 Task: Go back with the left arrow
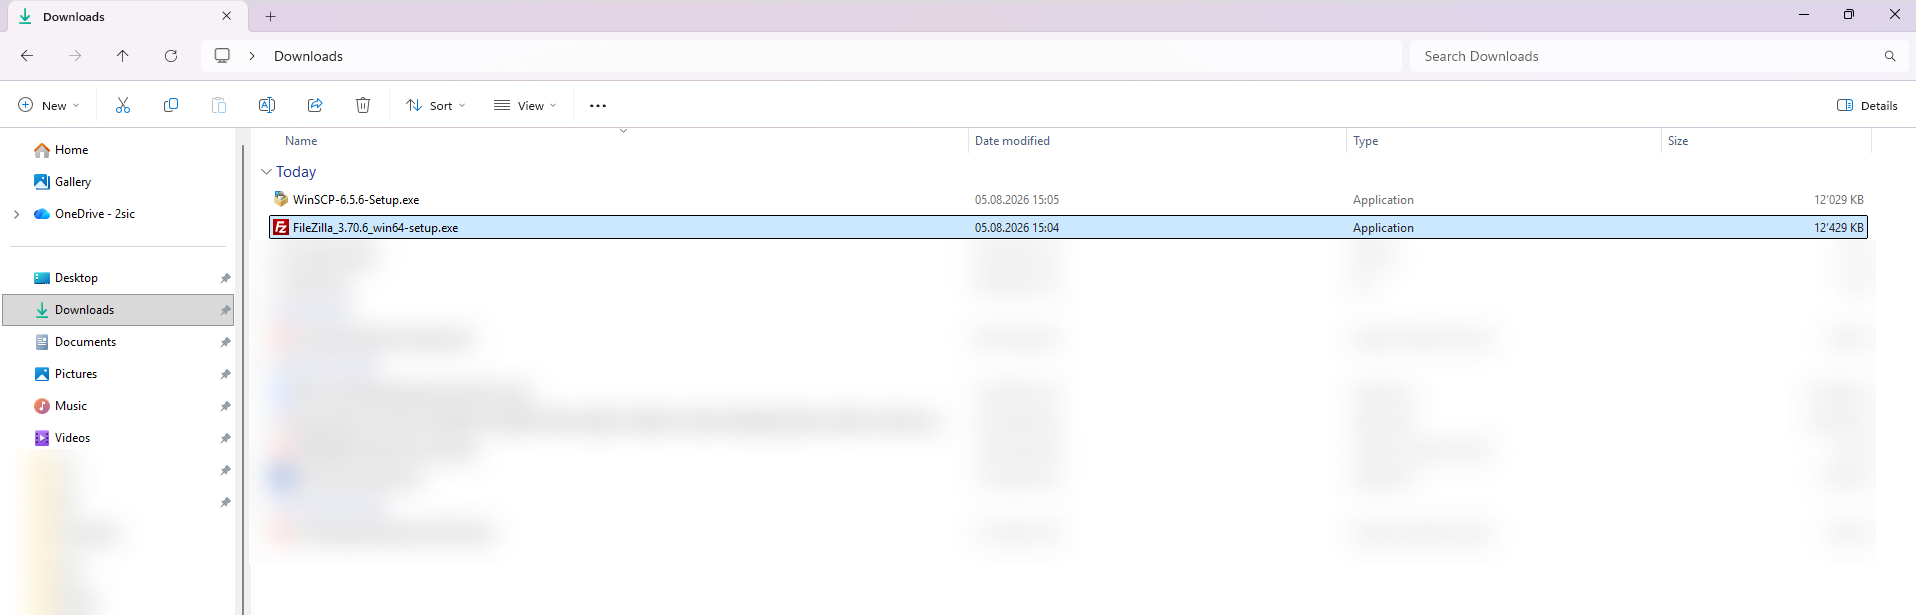point(27,56)
